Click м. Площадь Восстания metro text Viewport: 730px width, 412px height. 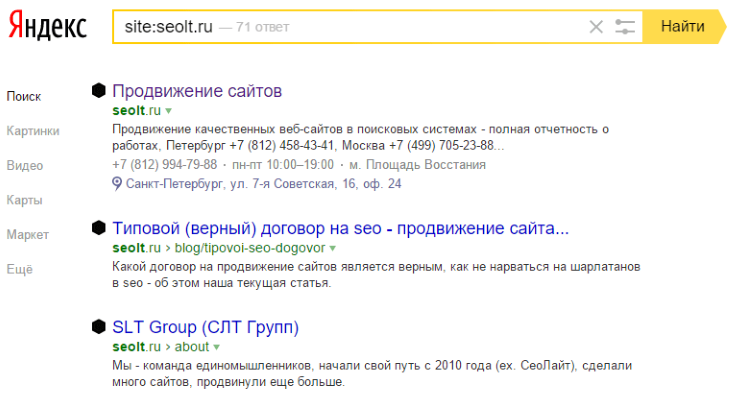pos(417,165)
